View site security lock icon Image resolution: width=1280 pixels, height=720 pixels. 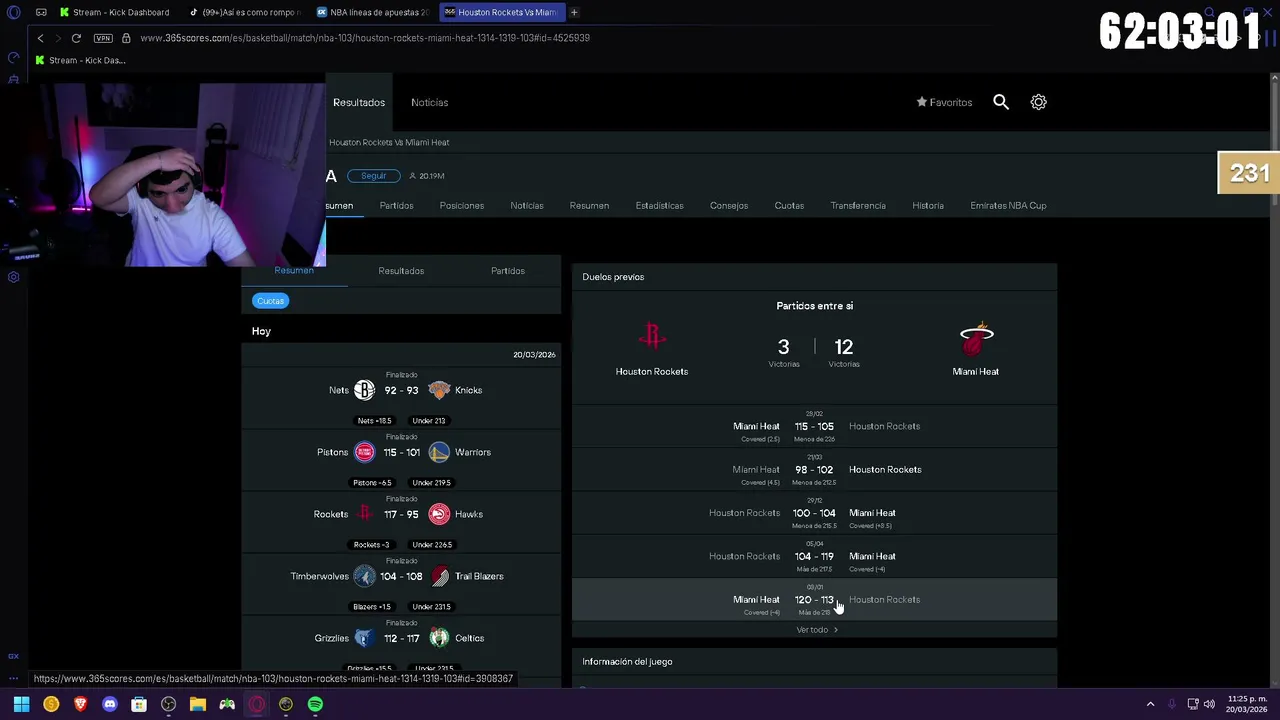click(x=126, y=38)
